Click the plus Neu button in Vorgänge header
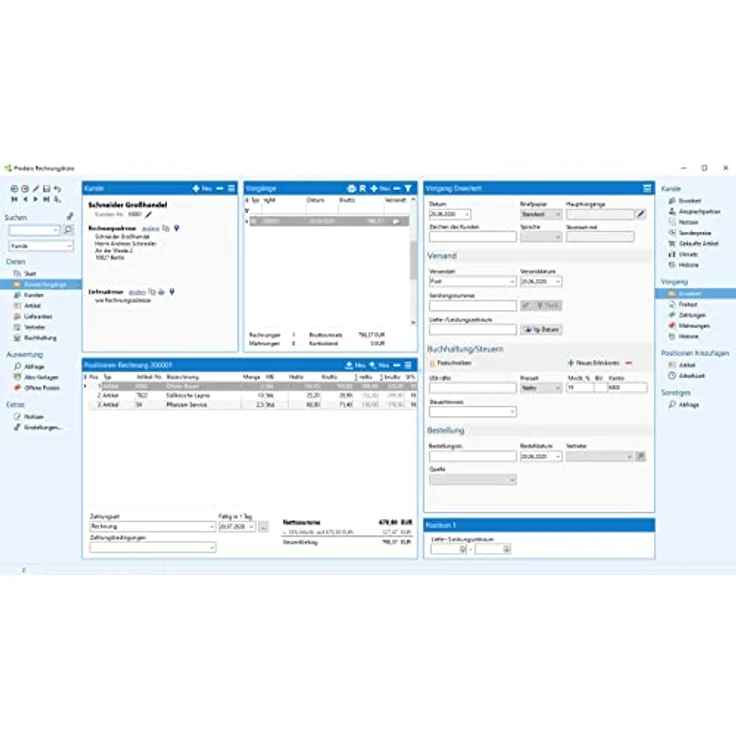 point(380,188)
